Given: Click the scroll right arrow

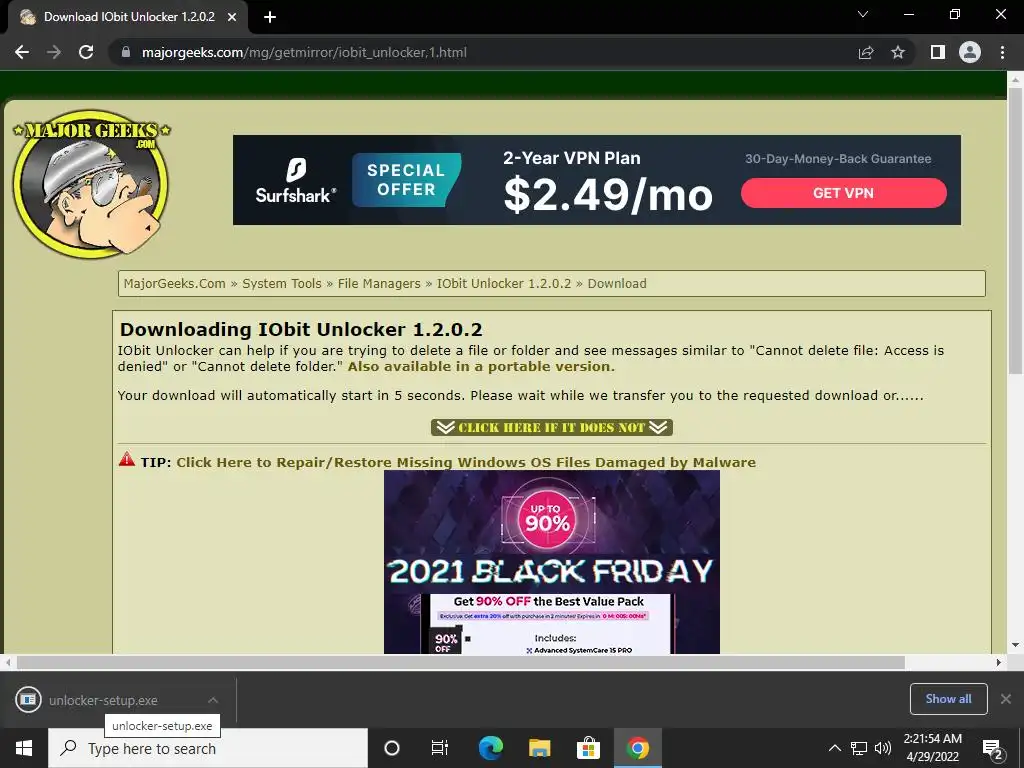Looking at the screenshot, I should point(999,662).
